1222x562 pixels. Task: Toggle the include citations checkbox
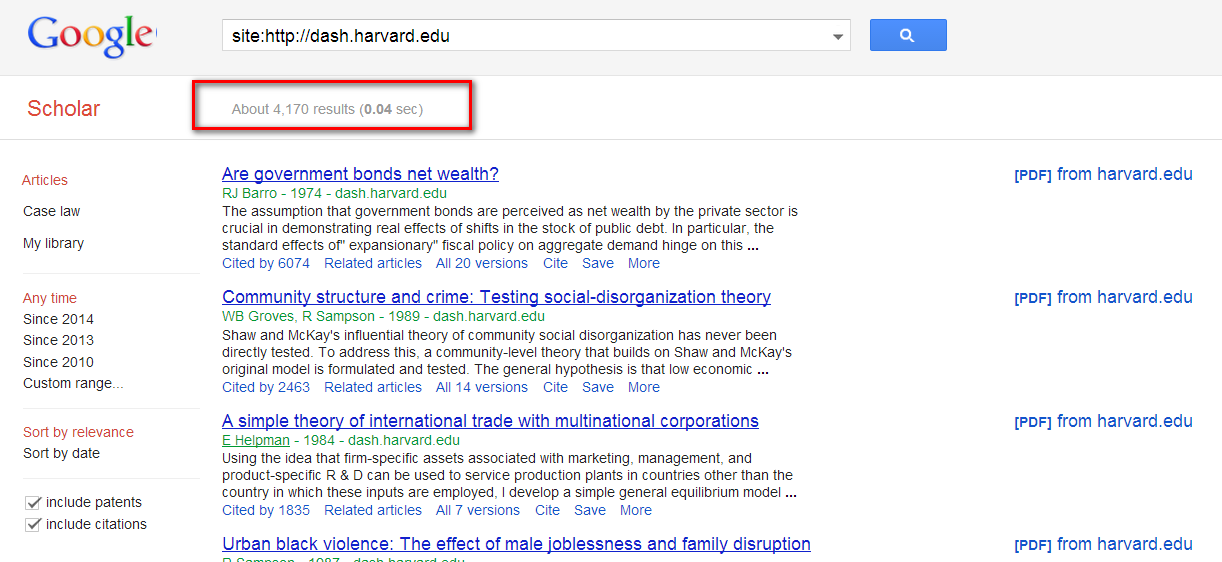pos(33,525)
